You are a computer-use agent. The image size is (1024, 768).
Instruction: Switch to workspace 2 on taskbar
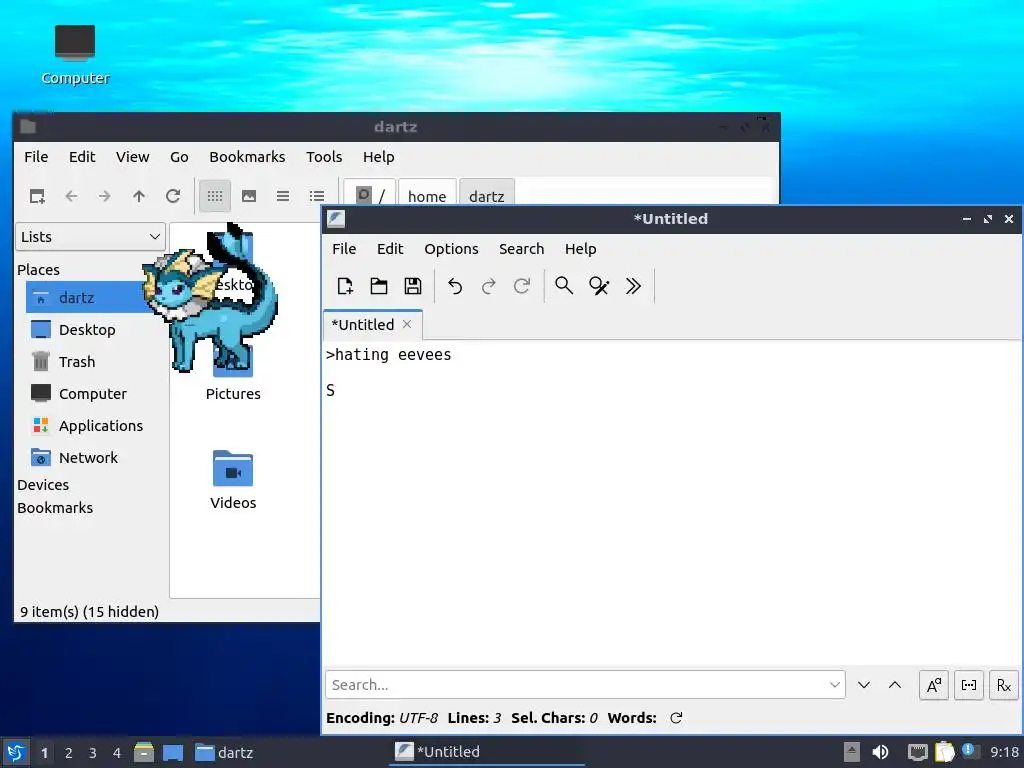click(x=69, y=753)
